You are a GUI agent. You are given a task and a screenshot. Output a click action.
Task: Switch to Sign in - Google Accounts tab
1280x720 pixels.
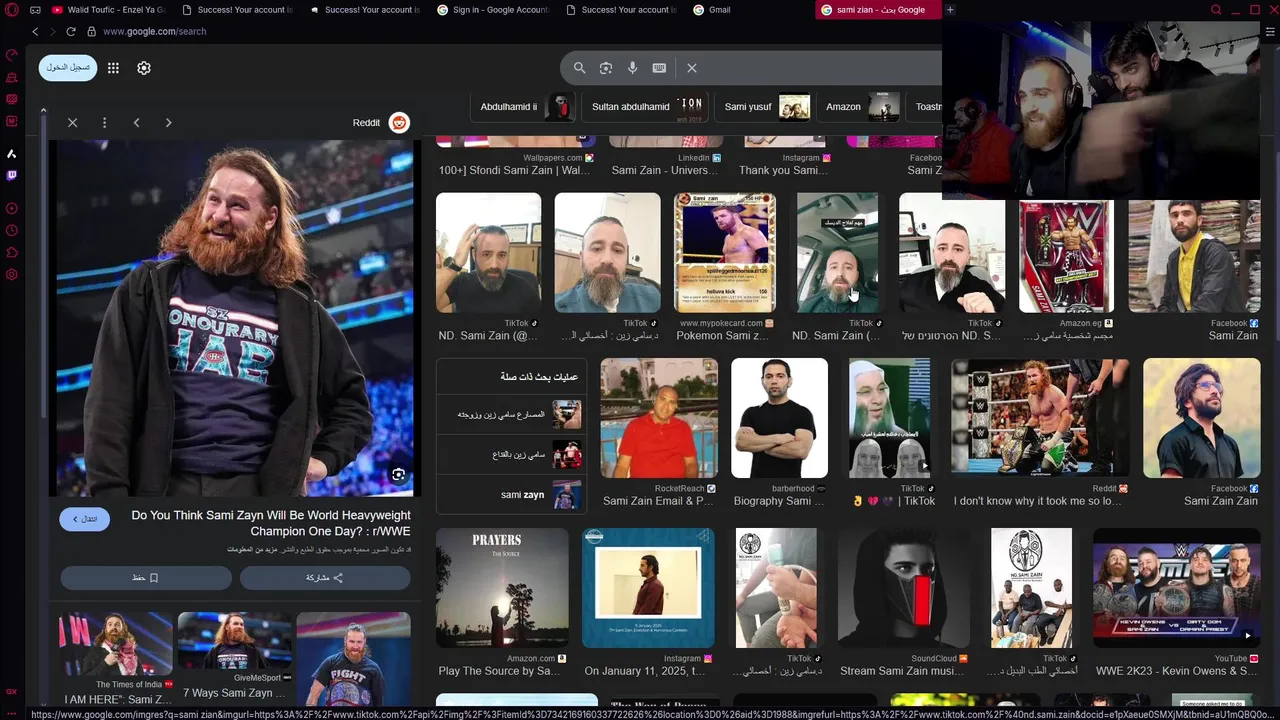pyautogui.click(x=493, y=10)
